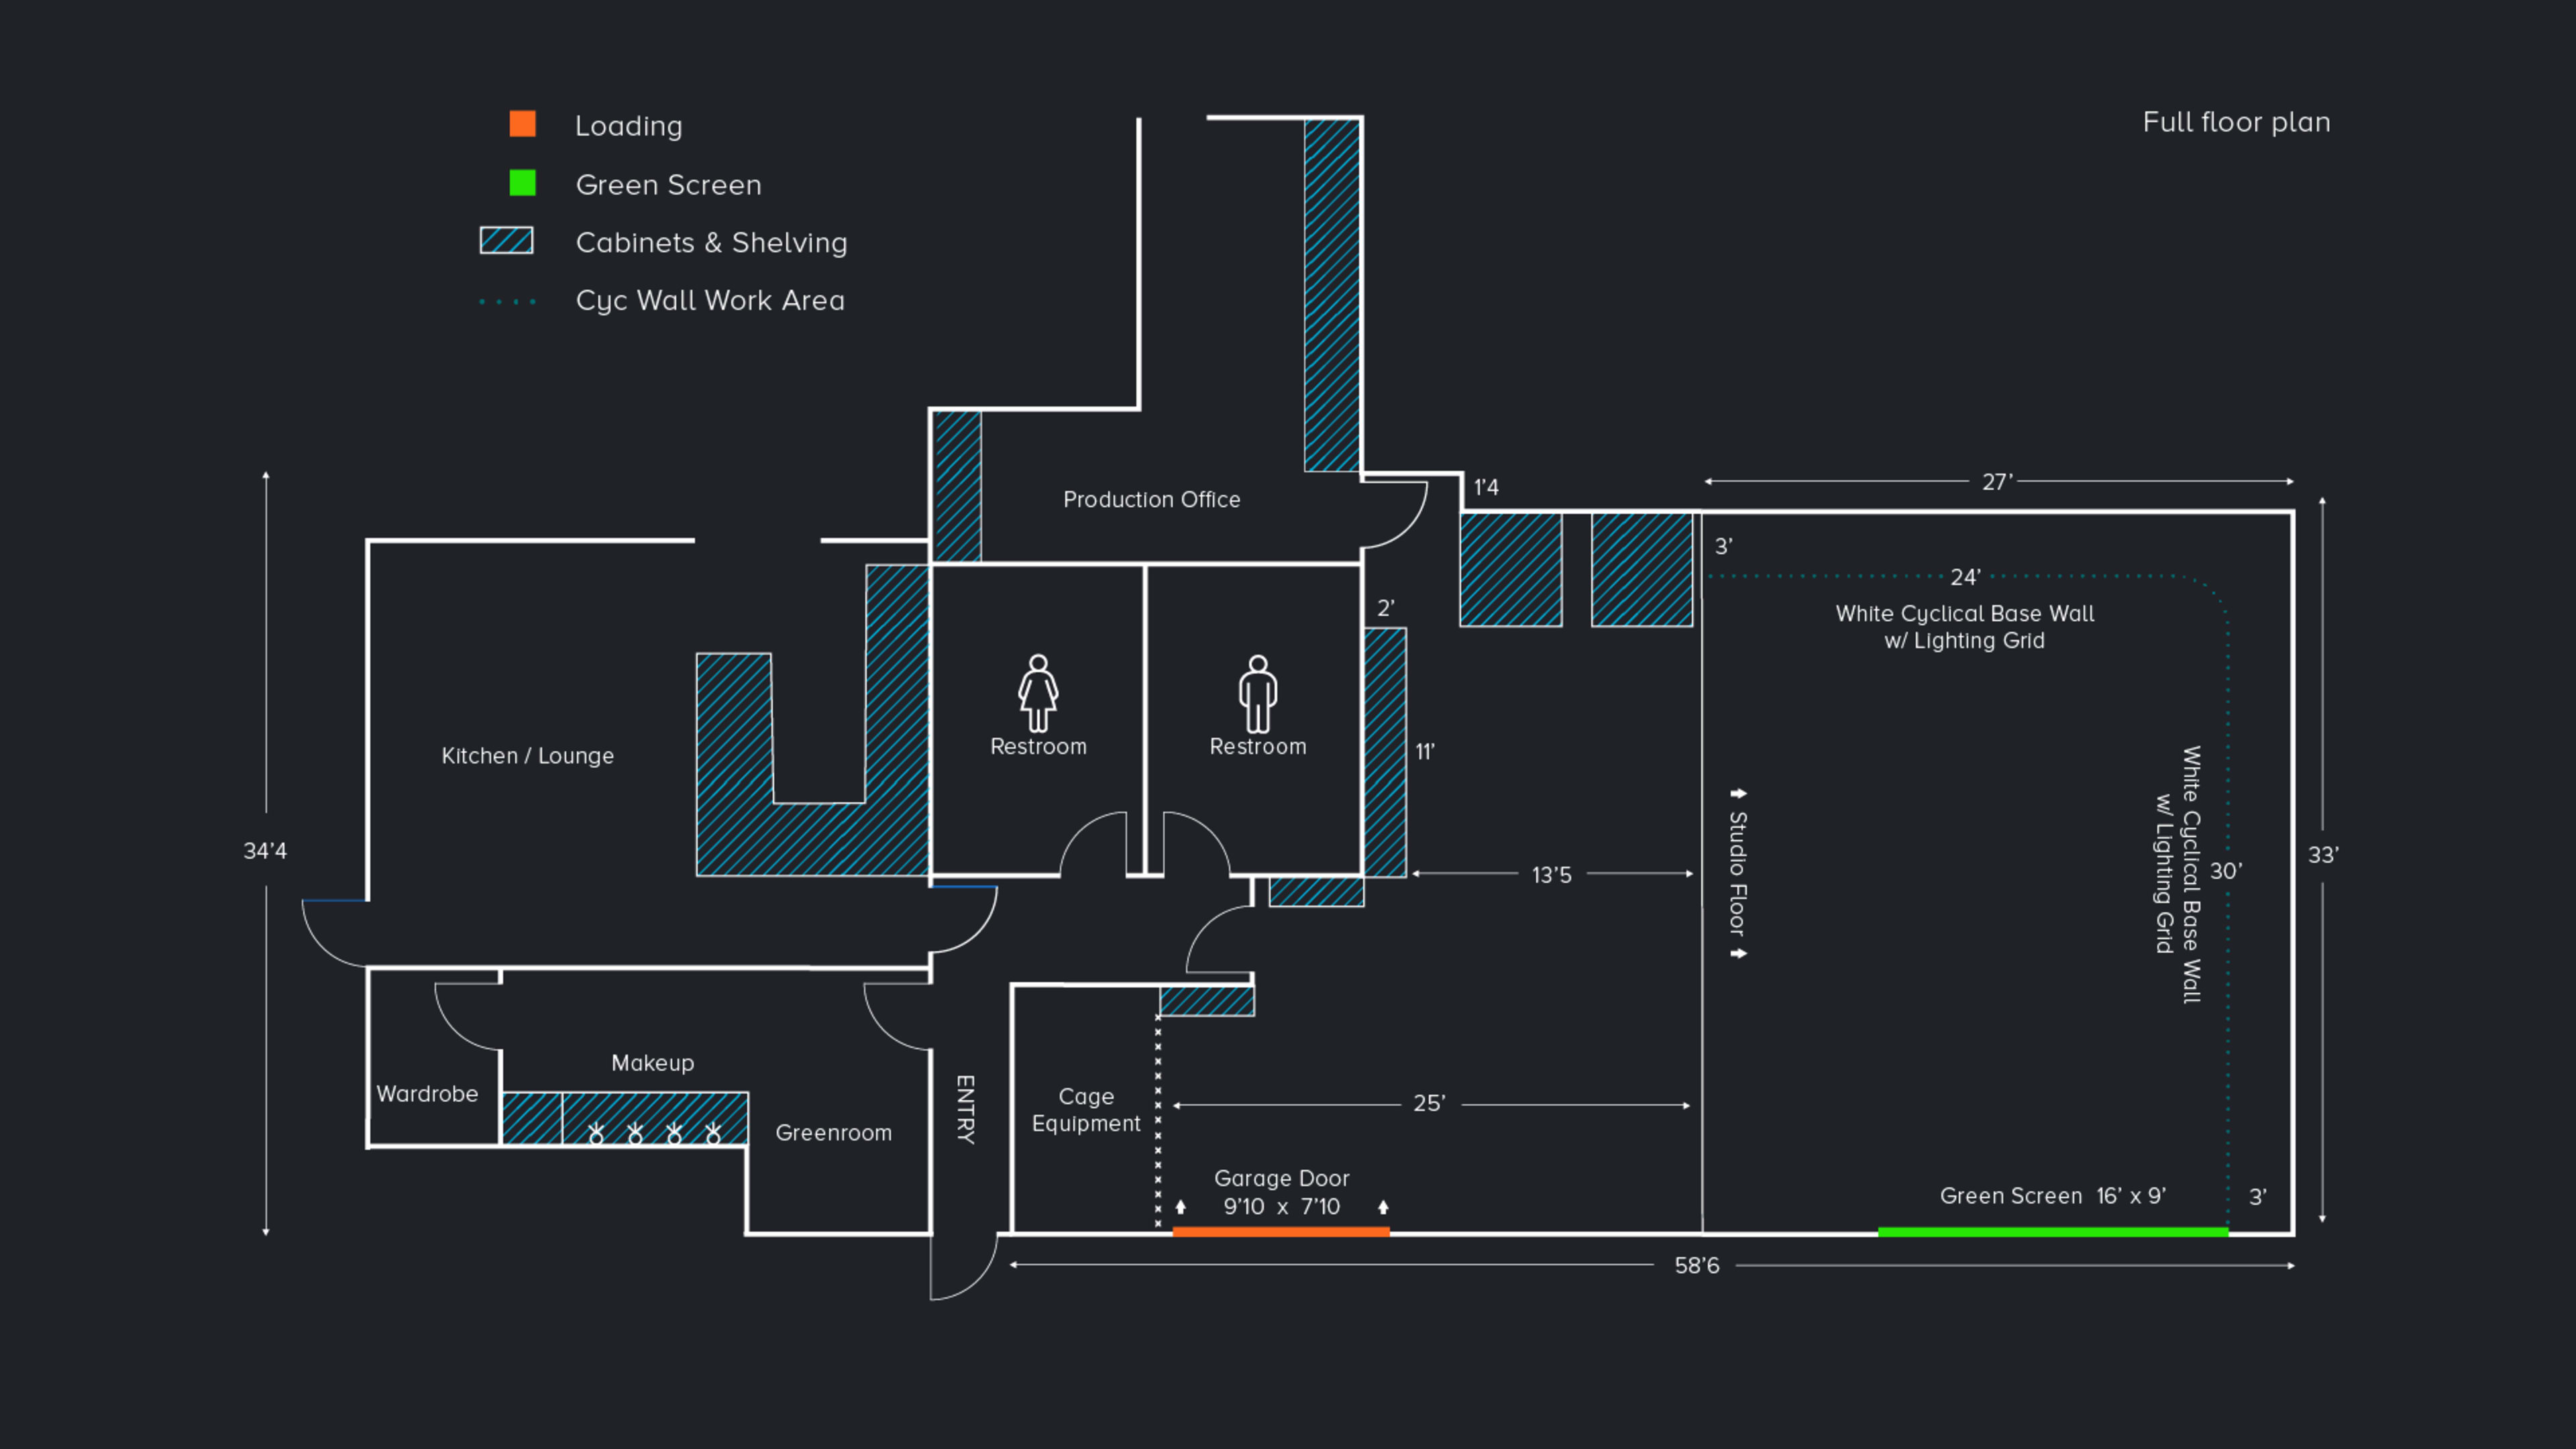The width and height of the screenshot is (2576, 1449).
Task: Click the dotted Cyc Wall Work Area legend icon
Action: pos(507,301)
